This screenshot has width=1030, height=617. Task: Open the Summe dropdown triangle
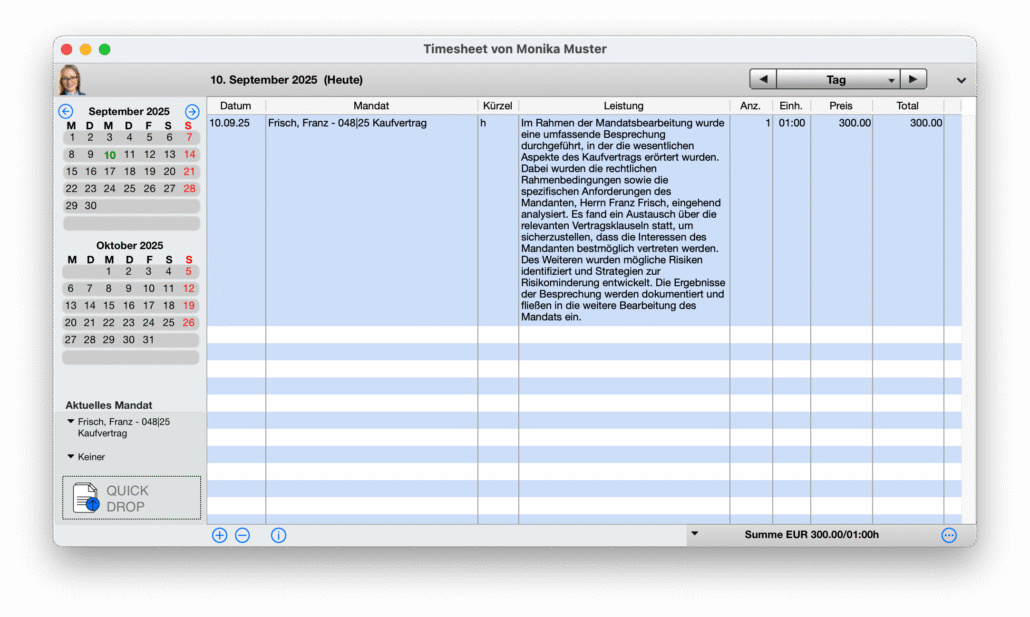click(696, 534)
